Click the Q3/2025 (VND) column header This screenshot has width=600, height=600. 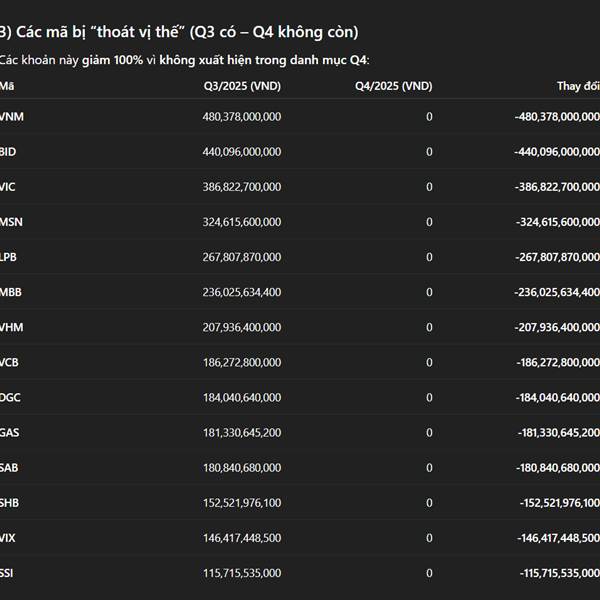[242, 86]
